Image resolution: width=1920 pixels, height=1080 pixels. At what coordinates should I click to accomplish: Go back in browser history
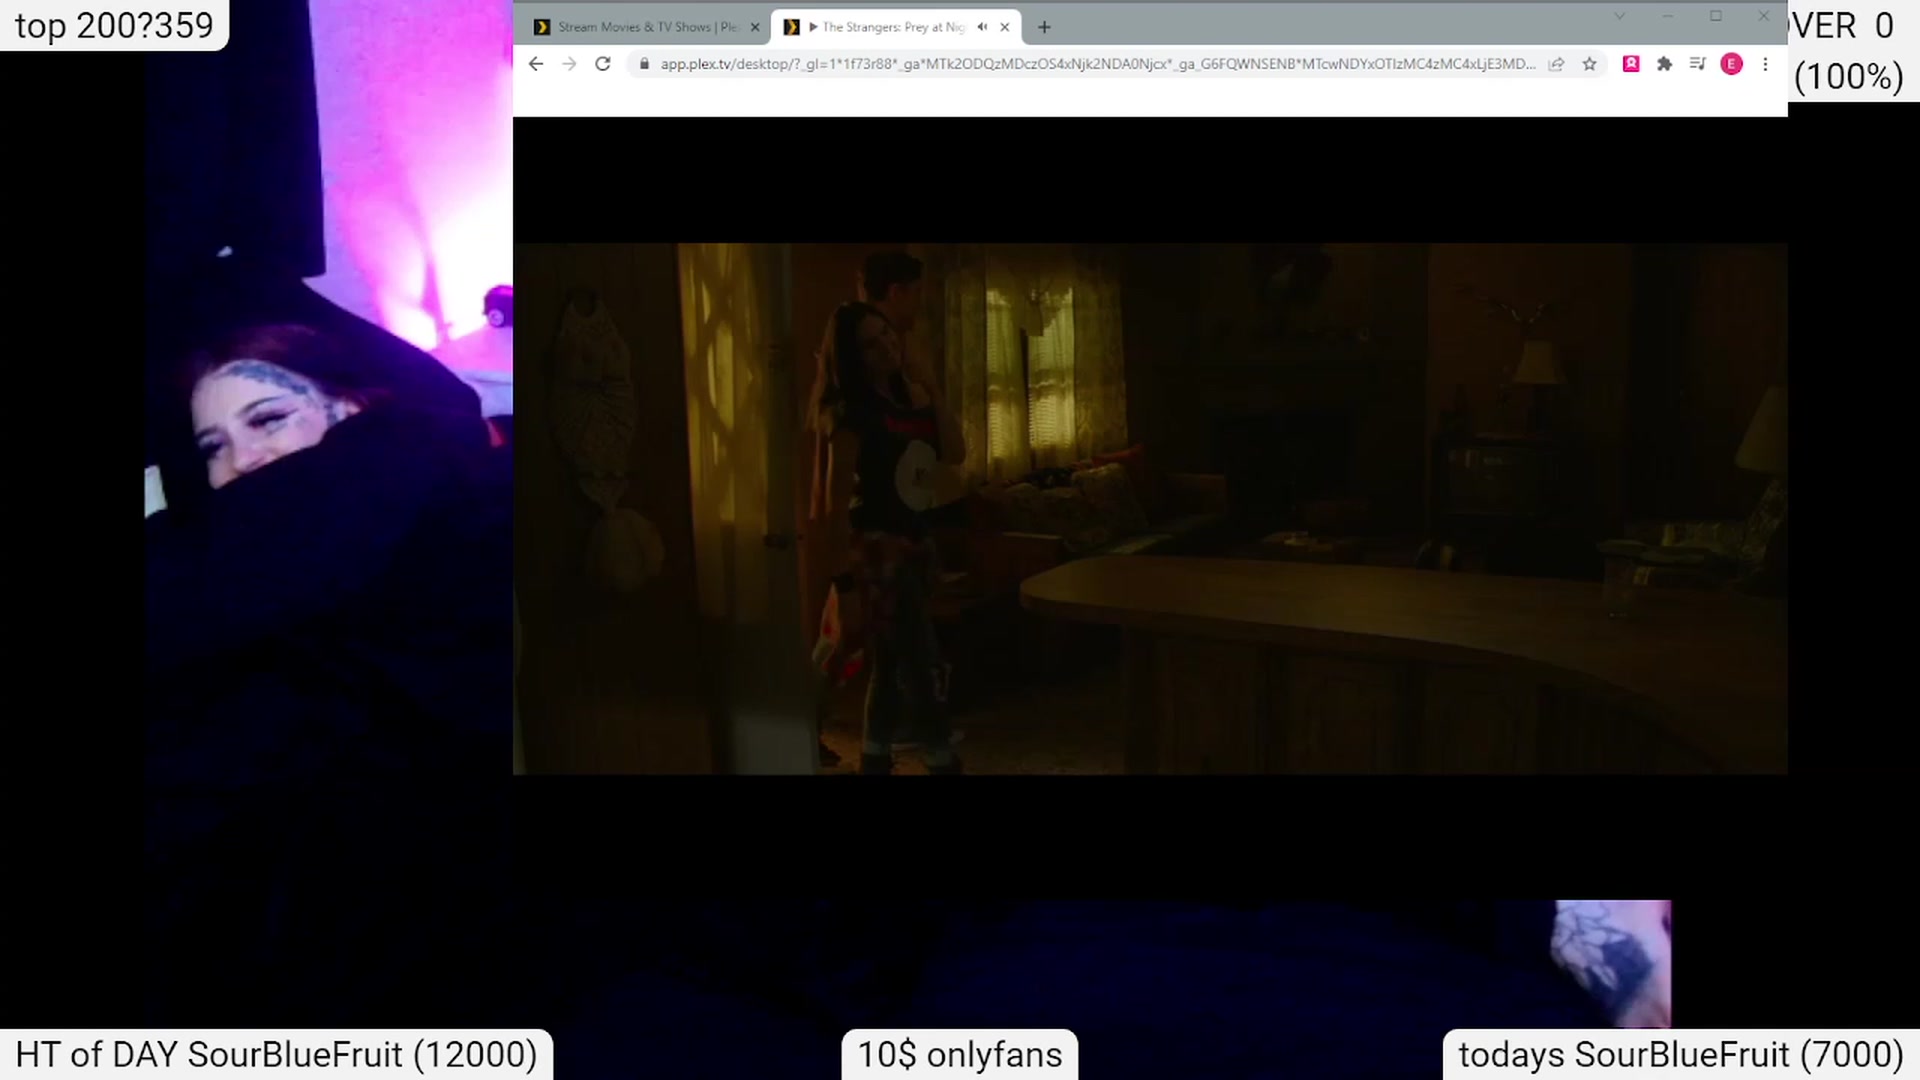[x=536, y=64]
